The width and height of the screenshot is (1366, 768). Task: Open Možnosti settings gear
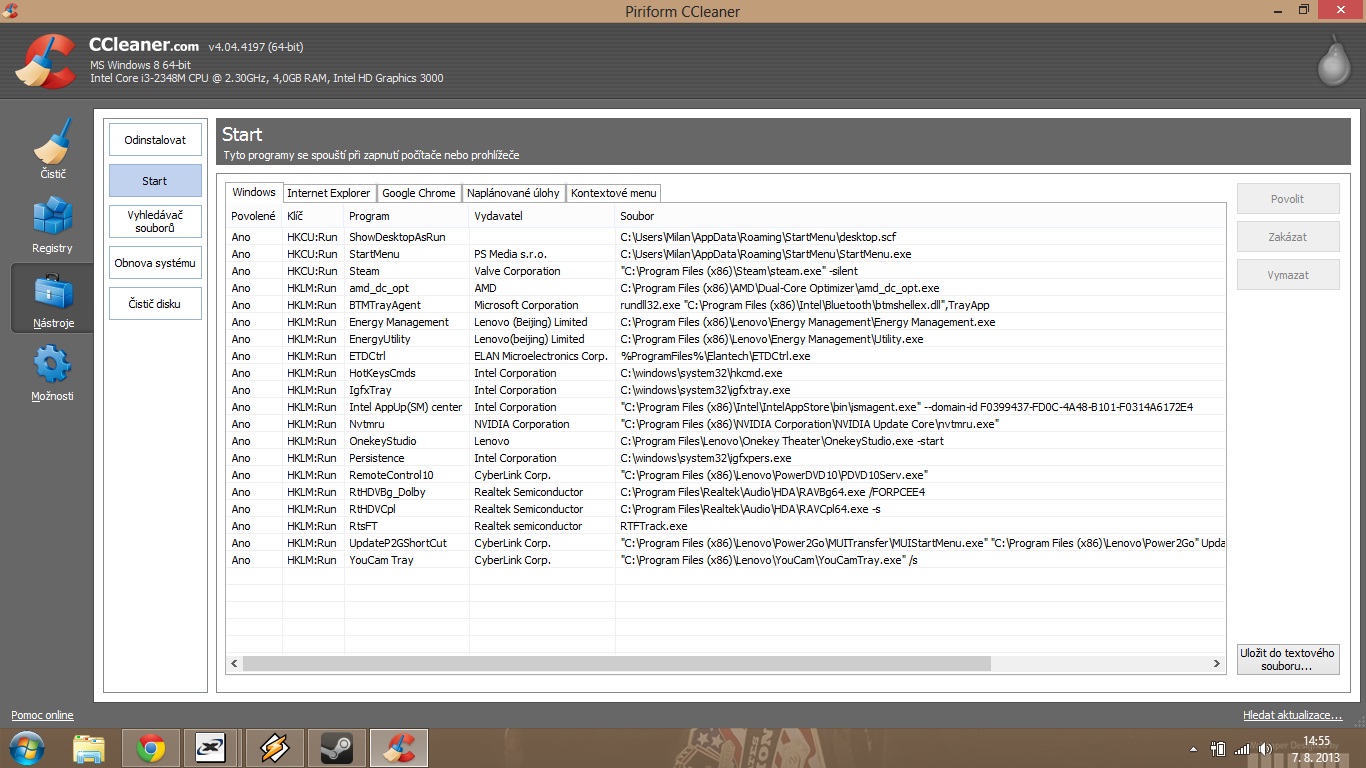tap(52, 372)
